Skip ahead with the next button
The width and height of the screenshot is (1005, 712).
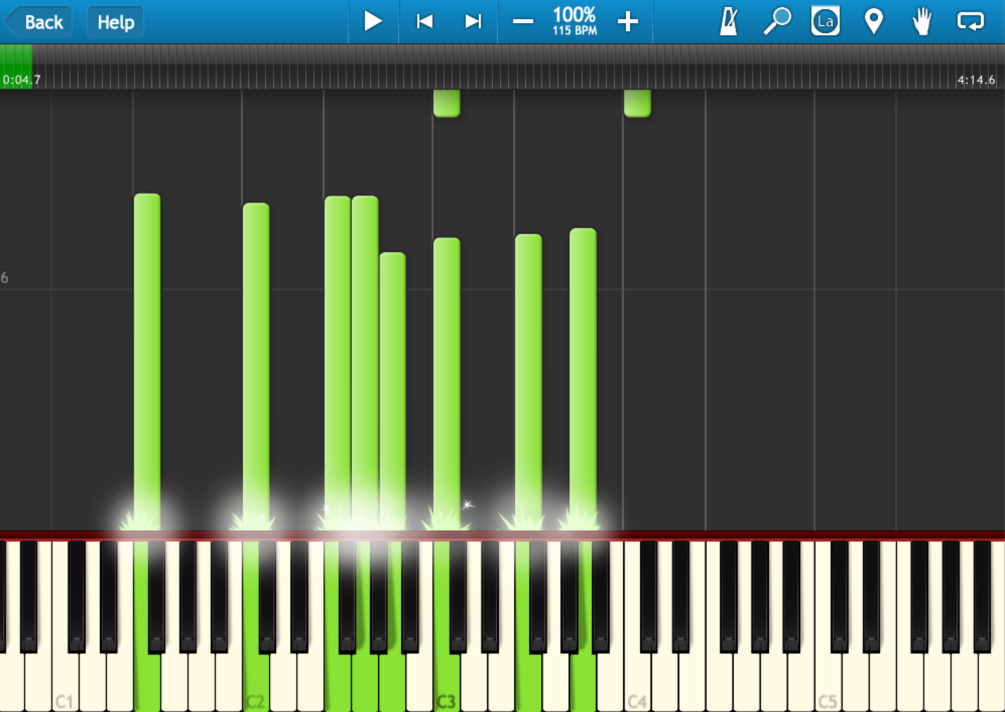[472, 21]
